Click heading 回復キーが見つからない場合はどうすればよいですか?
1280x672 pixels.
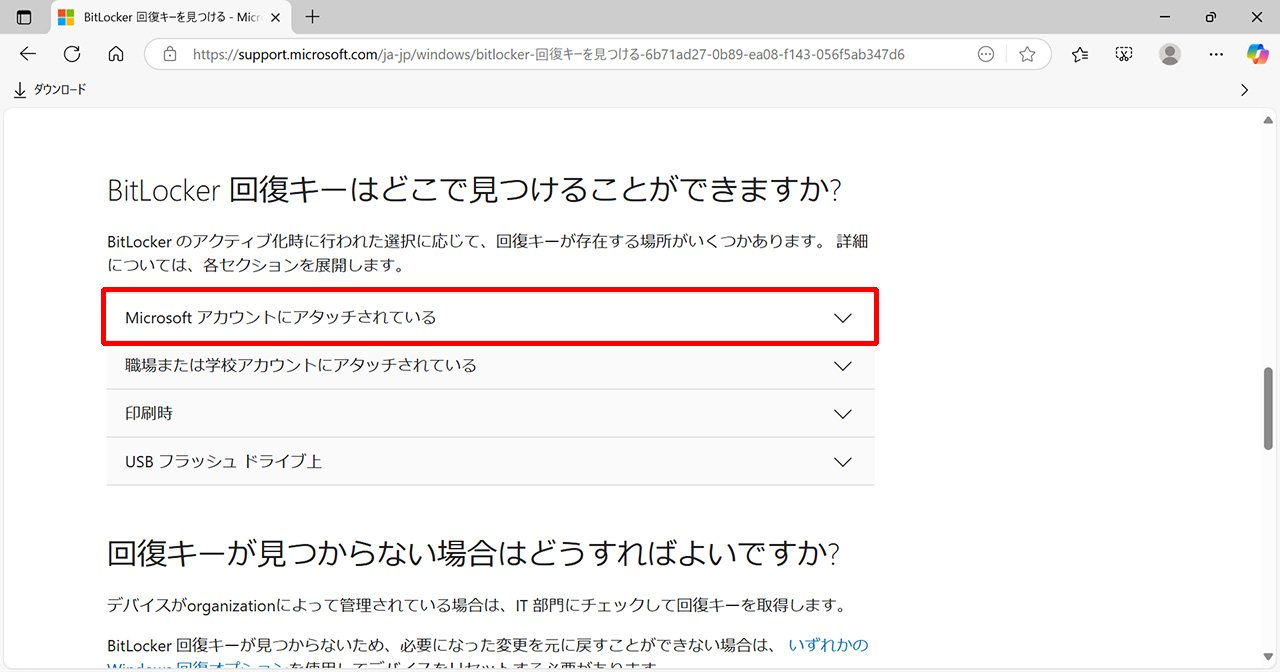tap(473, 553)
